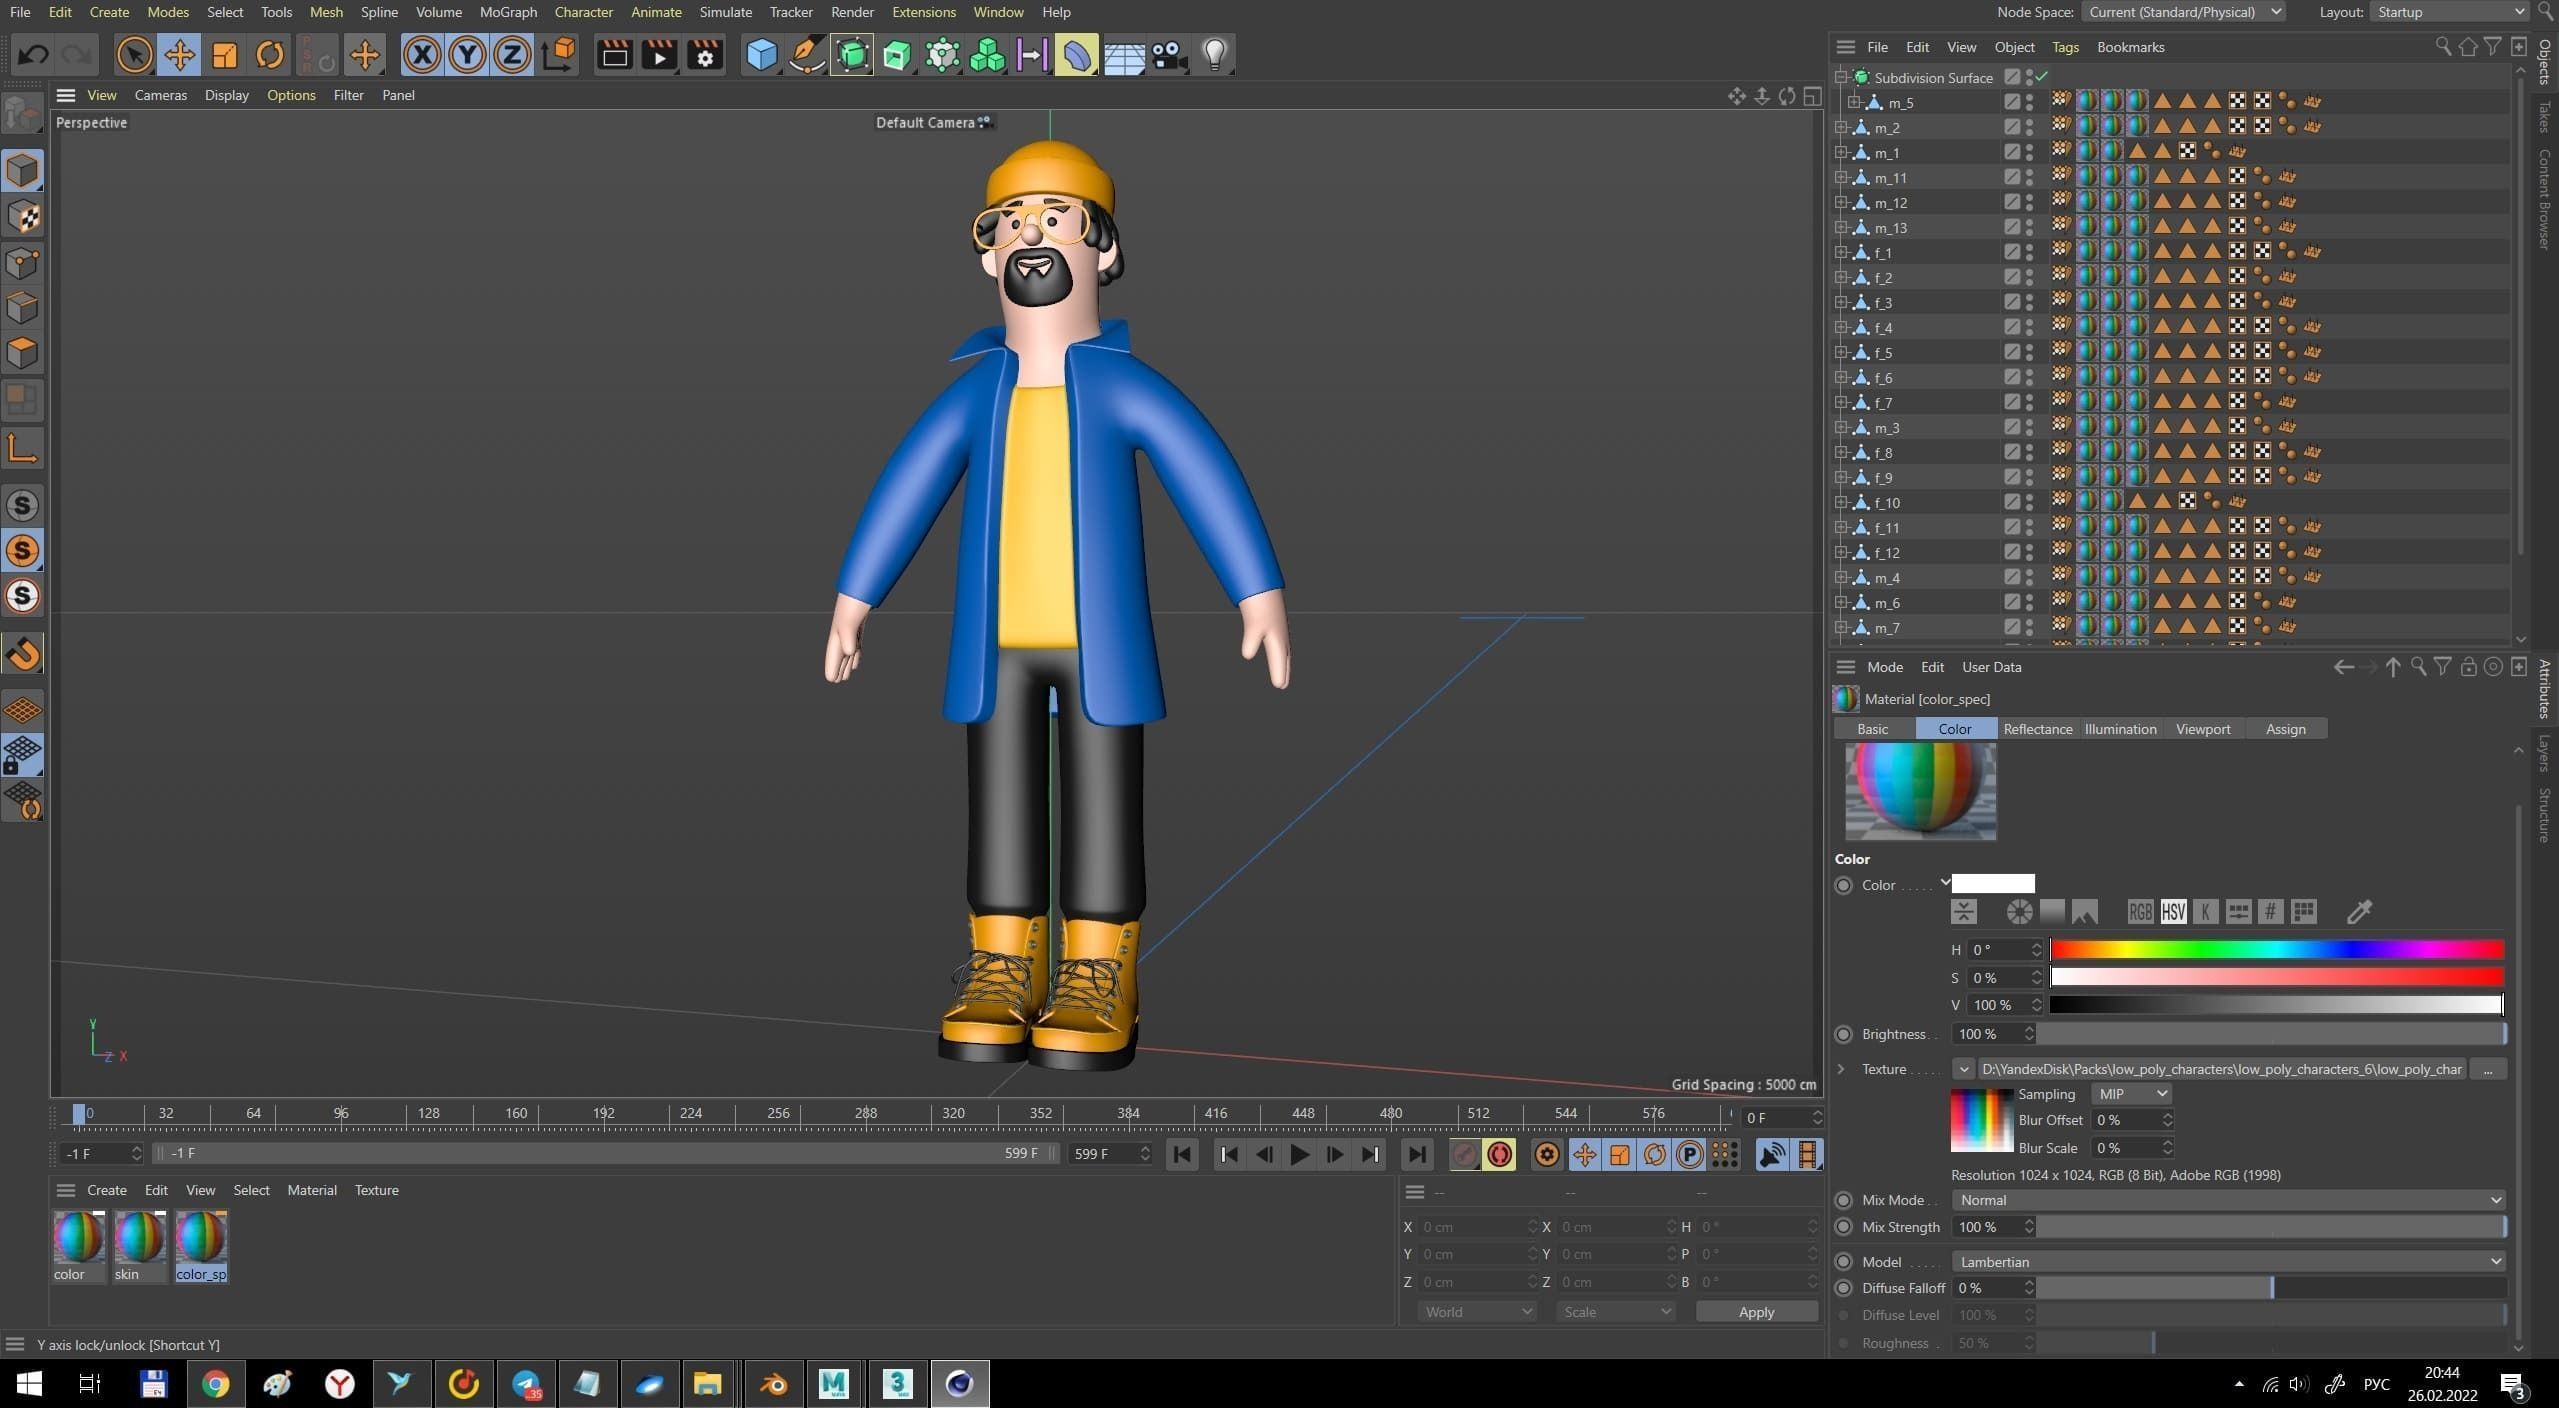The height and width of the screenshot is (1408, 2559).
Task: Toggle the Y axis lock
Action: [467, 55]
